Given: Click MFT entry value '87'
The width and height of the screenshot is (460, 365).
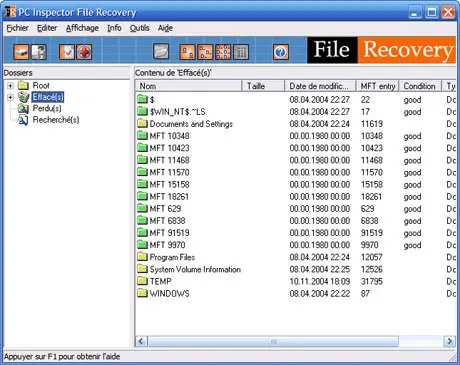Looking at the screenshot, I should click(365, 293).
